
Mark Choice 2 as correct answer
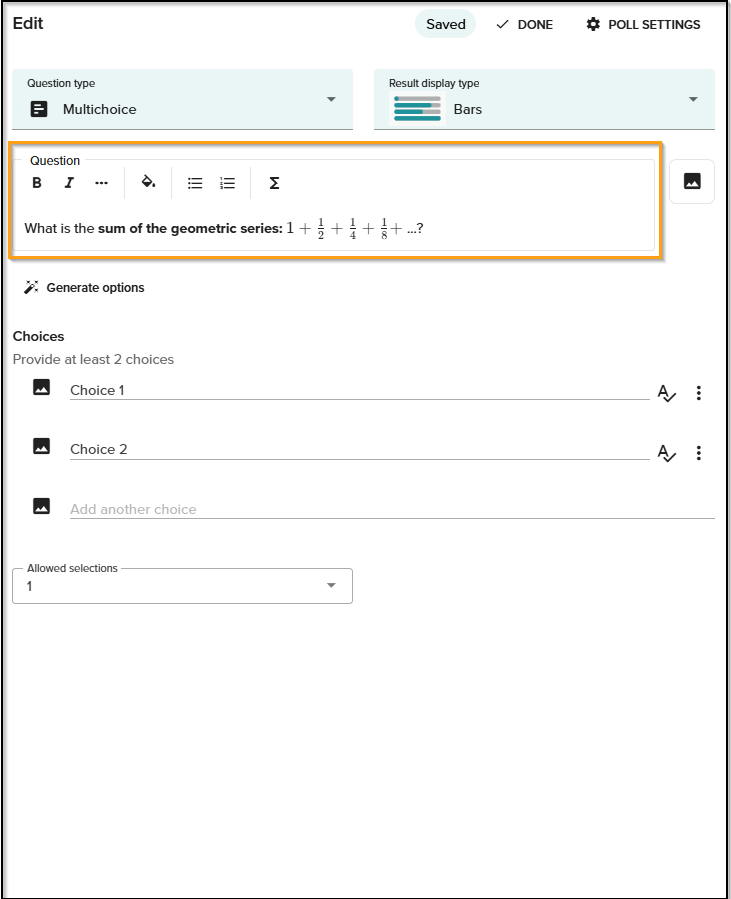[667, 453]
